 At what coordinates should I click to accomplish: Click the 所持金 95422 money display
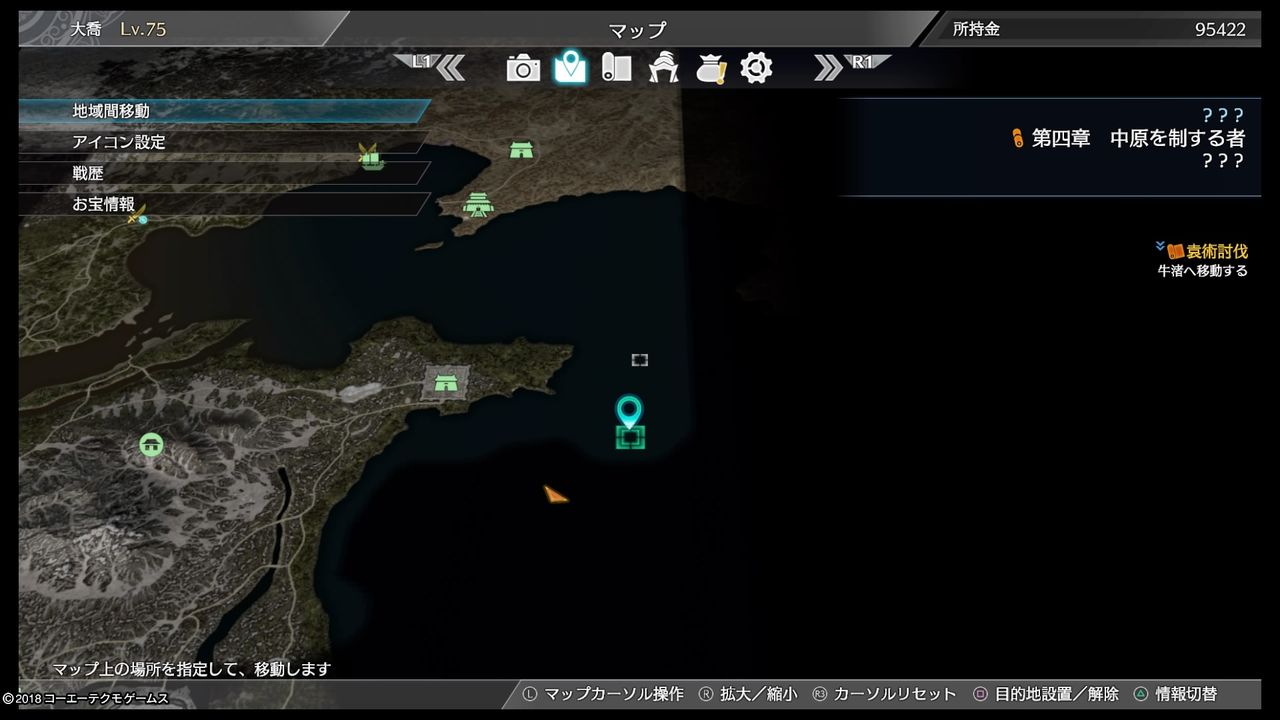(x=1099, y=29)
